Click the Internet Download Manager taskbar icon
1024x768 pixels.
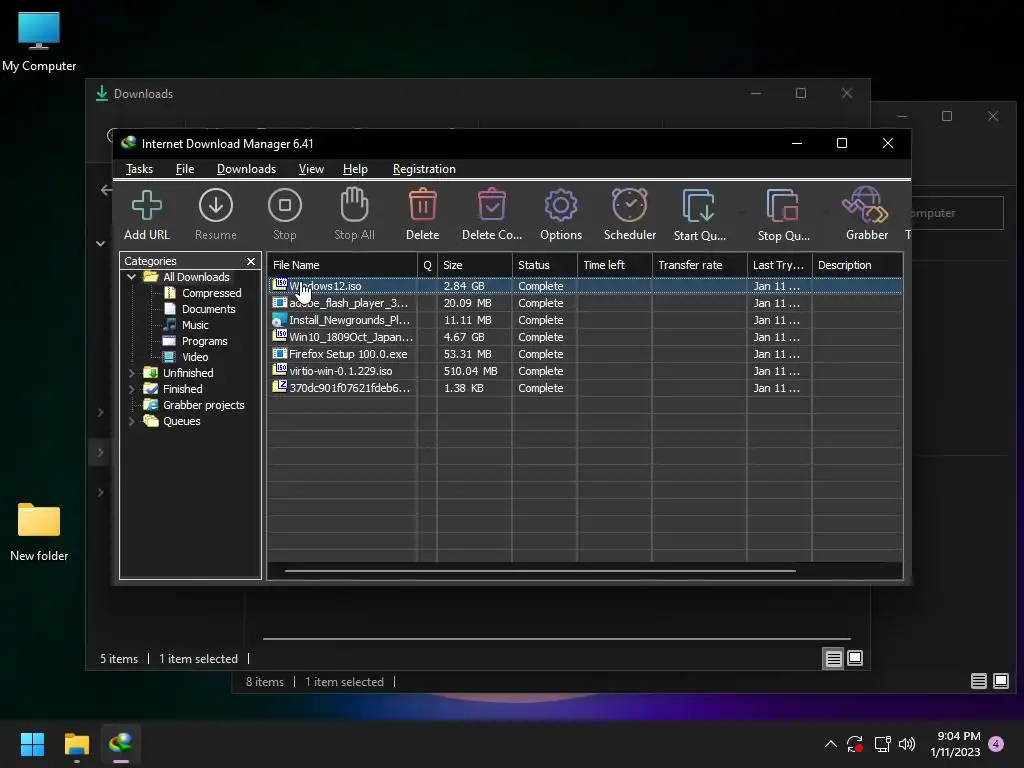[121, 744]
